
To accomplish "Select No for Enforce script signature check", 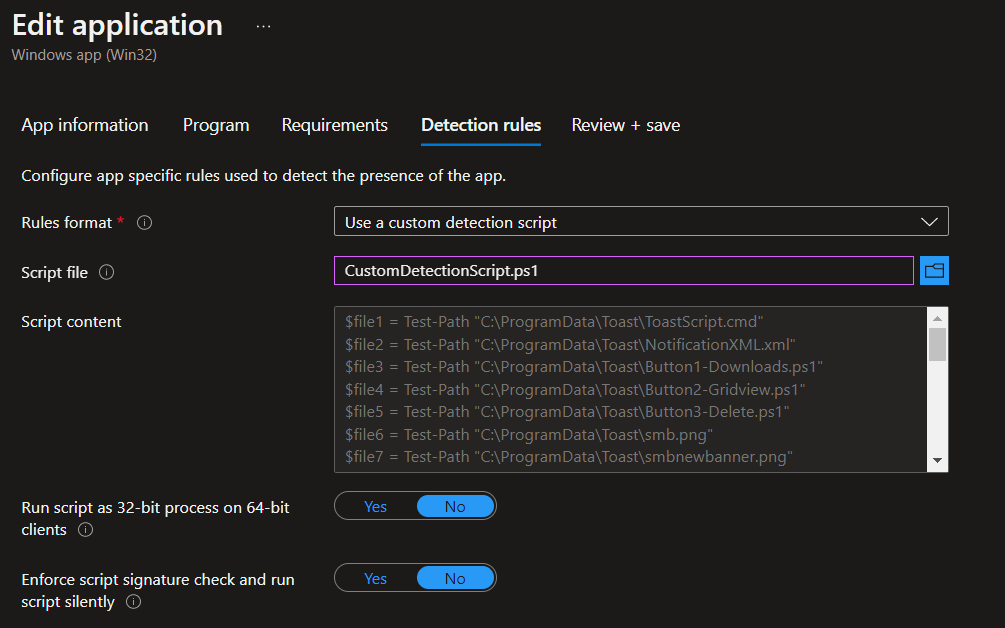I will [455, 578].
